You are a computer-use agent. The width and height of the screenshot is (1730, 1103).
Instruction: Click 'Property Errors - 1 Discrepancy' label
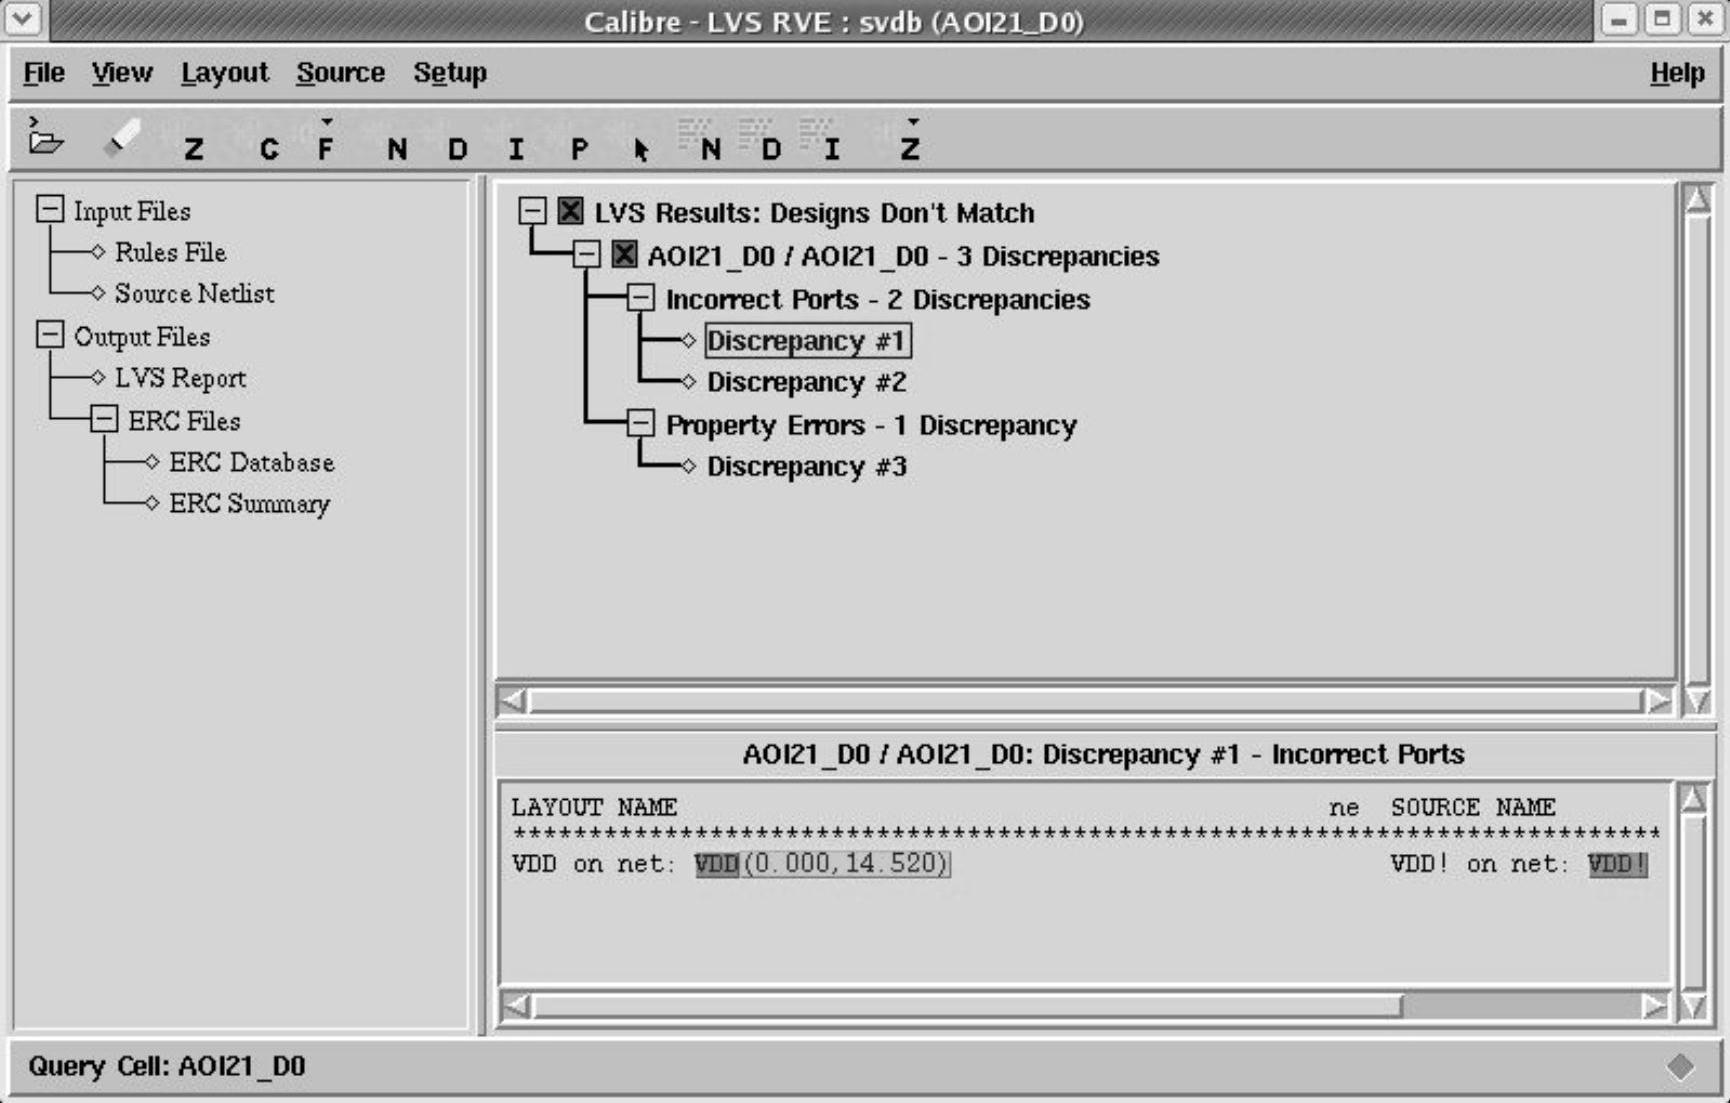point(871,425)
